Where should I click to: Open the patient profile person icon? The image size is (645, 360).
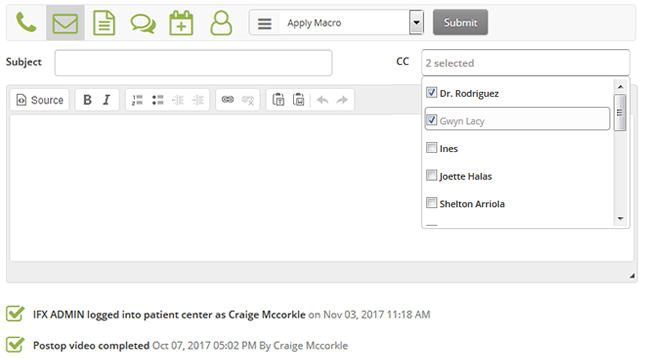pos(221,23)
